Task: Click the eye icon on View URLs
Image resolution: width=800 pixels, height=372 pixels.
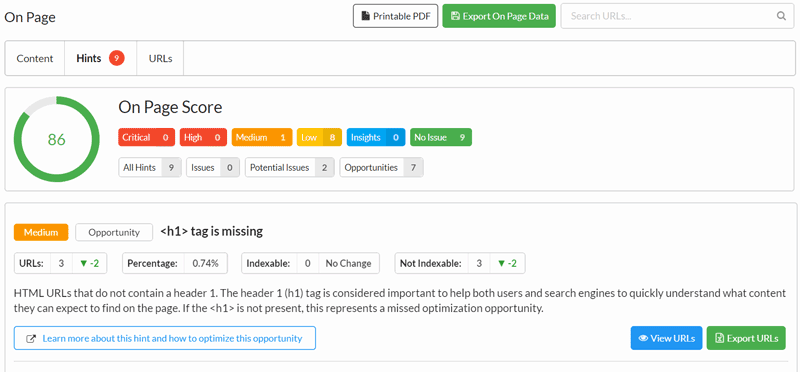Action: click(643, 338)
